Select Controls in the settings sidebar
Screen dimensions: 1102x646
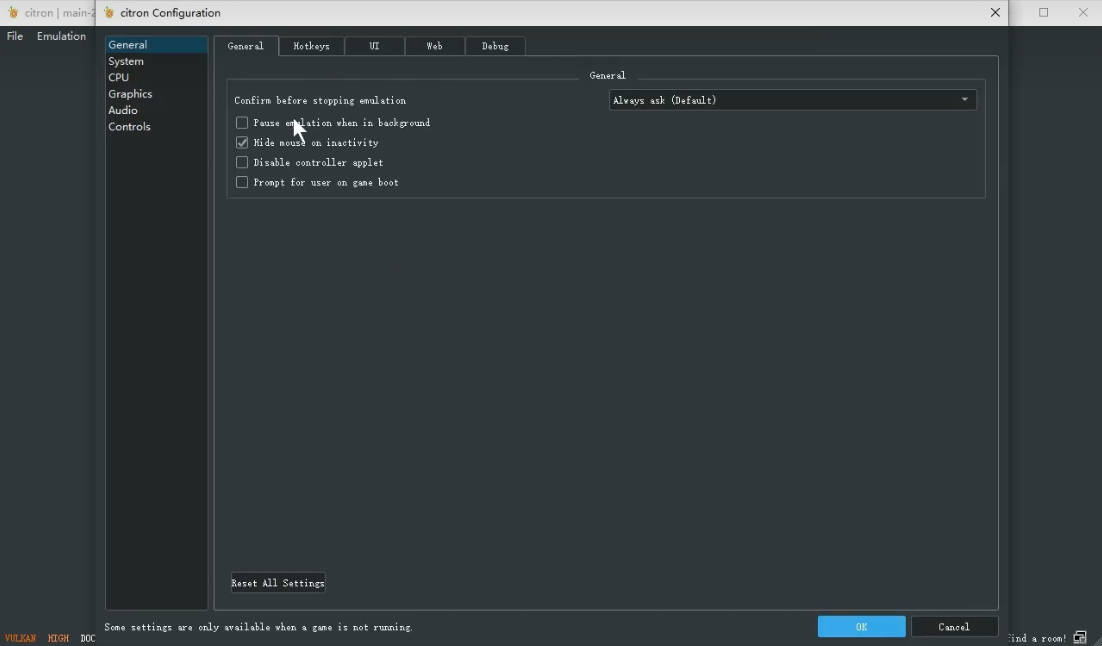click(x=129, y=127)
